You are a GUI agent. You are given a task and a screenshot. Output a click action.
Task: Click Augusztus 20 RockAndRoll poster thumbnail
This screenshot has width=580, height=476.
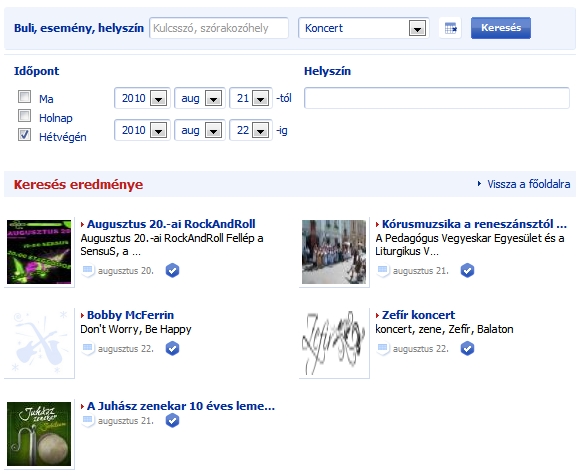click(x=39, y=252)
